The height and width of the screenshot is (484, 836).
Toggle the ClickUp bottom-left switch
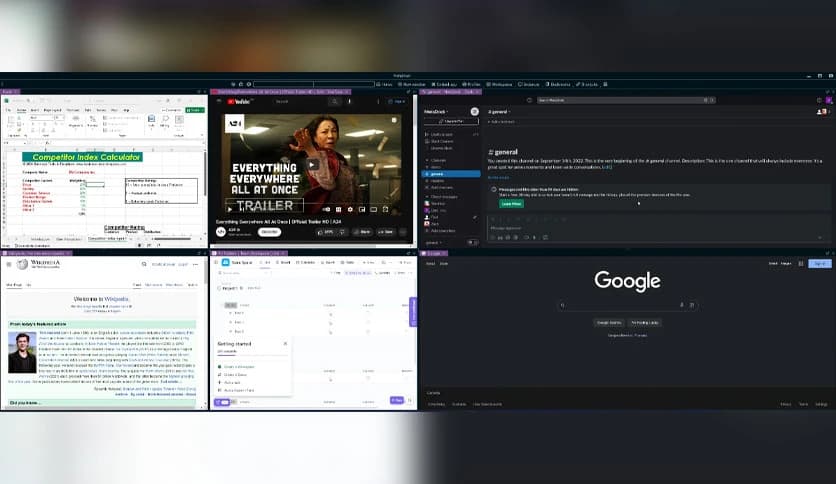[222, 401]
